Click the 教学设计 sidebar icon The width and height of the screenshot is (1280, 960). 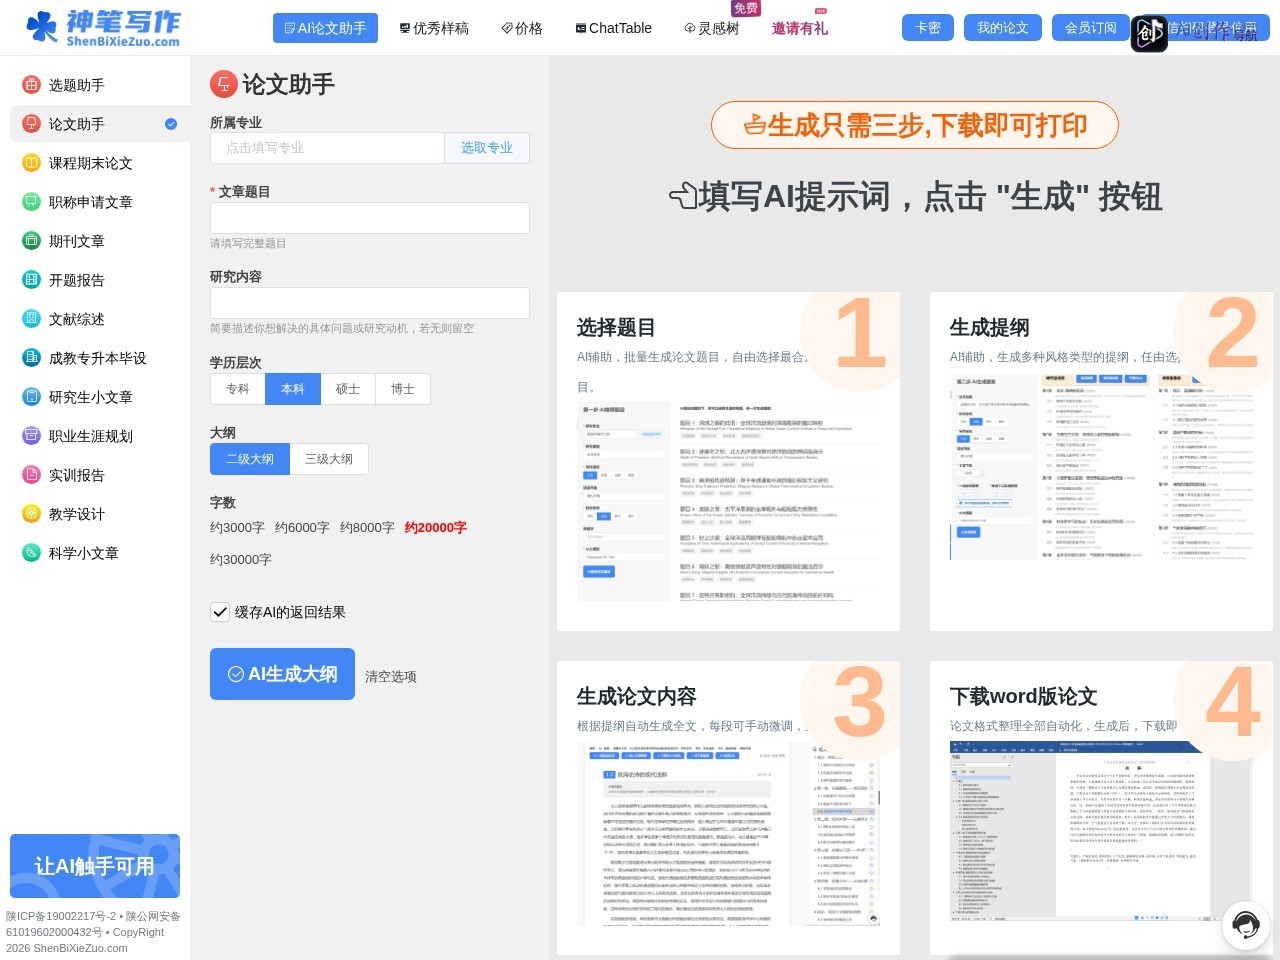(31, 514)
